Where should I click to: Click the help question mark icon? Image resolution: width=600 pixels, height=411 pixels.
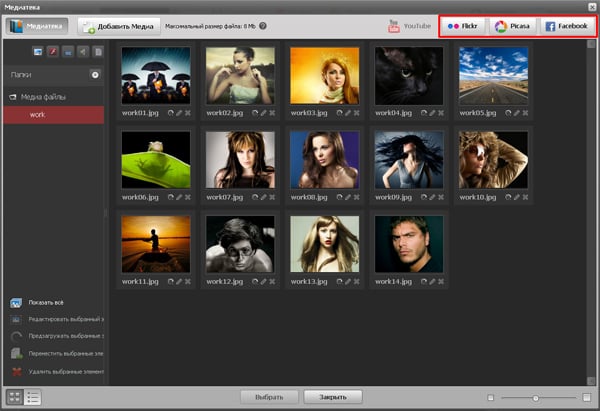(x=262, y=26)
